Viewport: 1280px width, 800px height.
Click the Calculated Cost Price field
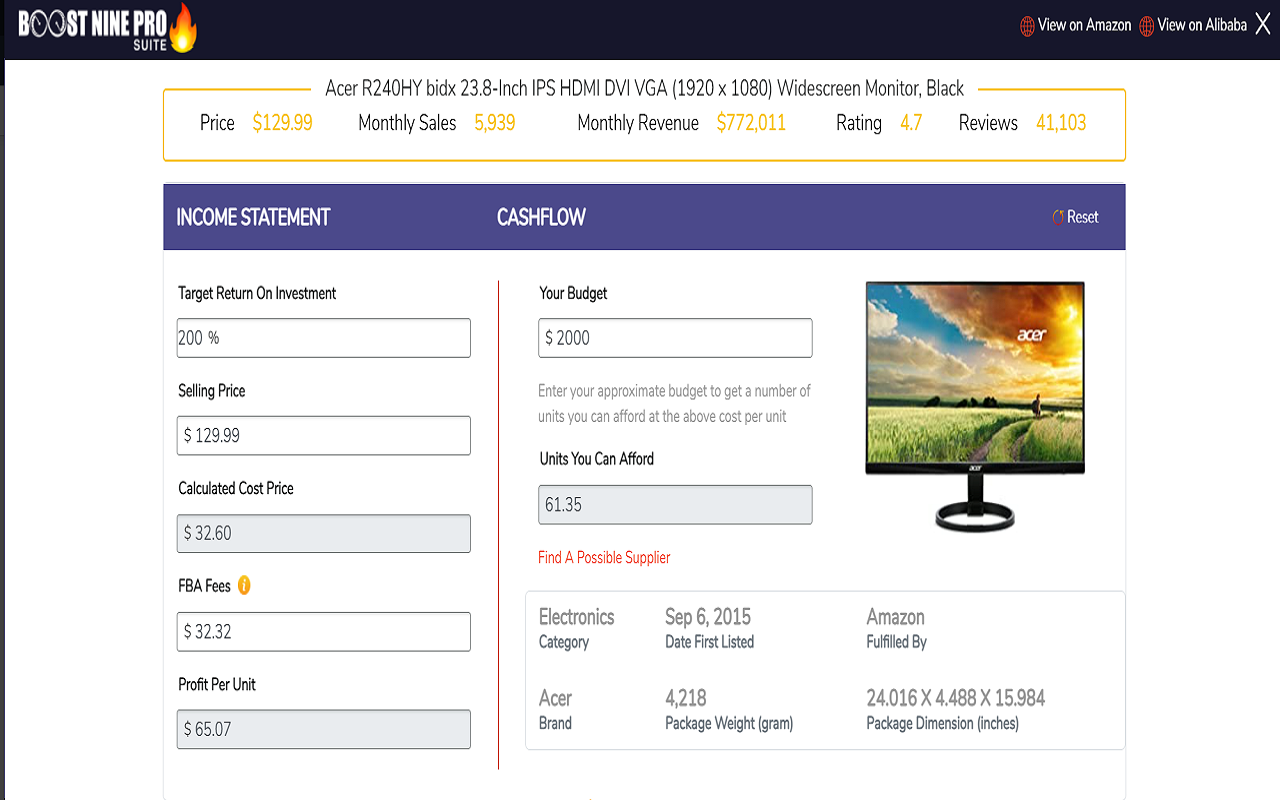pos(323,533)
